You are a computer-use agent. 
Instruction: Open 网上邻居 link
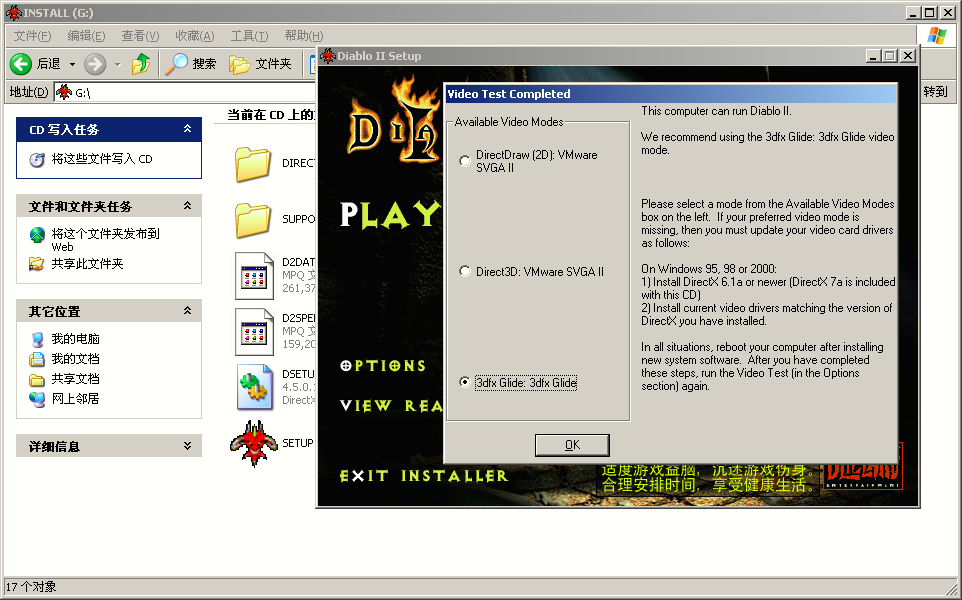(75, 399)
